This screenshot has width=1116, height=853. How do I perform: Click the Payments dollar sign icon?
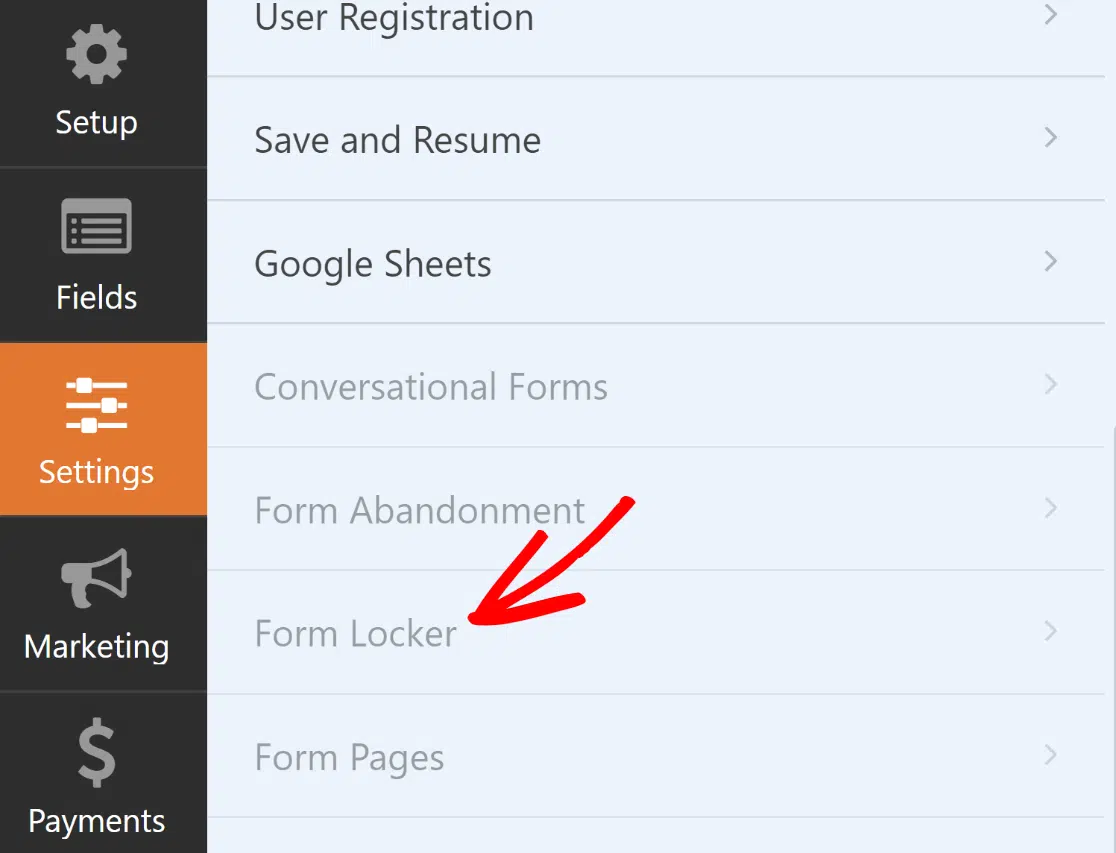pos(96,752)
